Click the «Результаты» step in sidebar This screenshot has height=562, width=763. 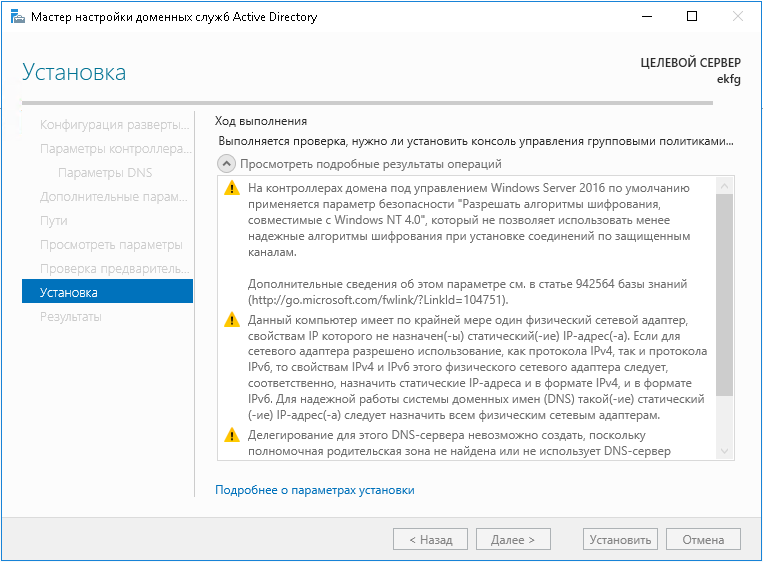click(x=70, y=317)
